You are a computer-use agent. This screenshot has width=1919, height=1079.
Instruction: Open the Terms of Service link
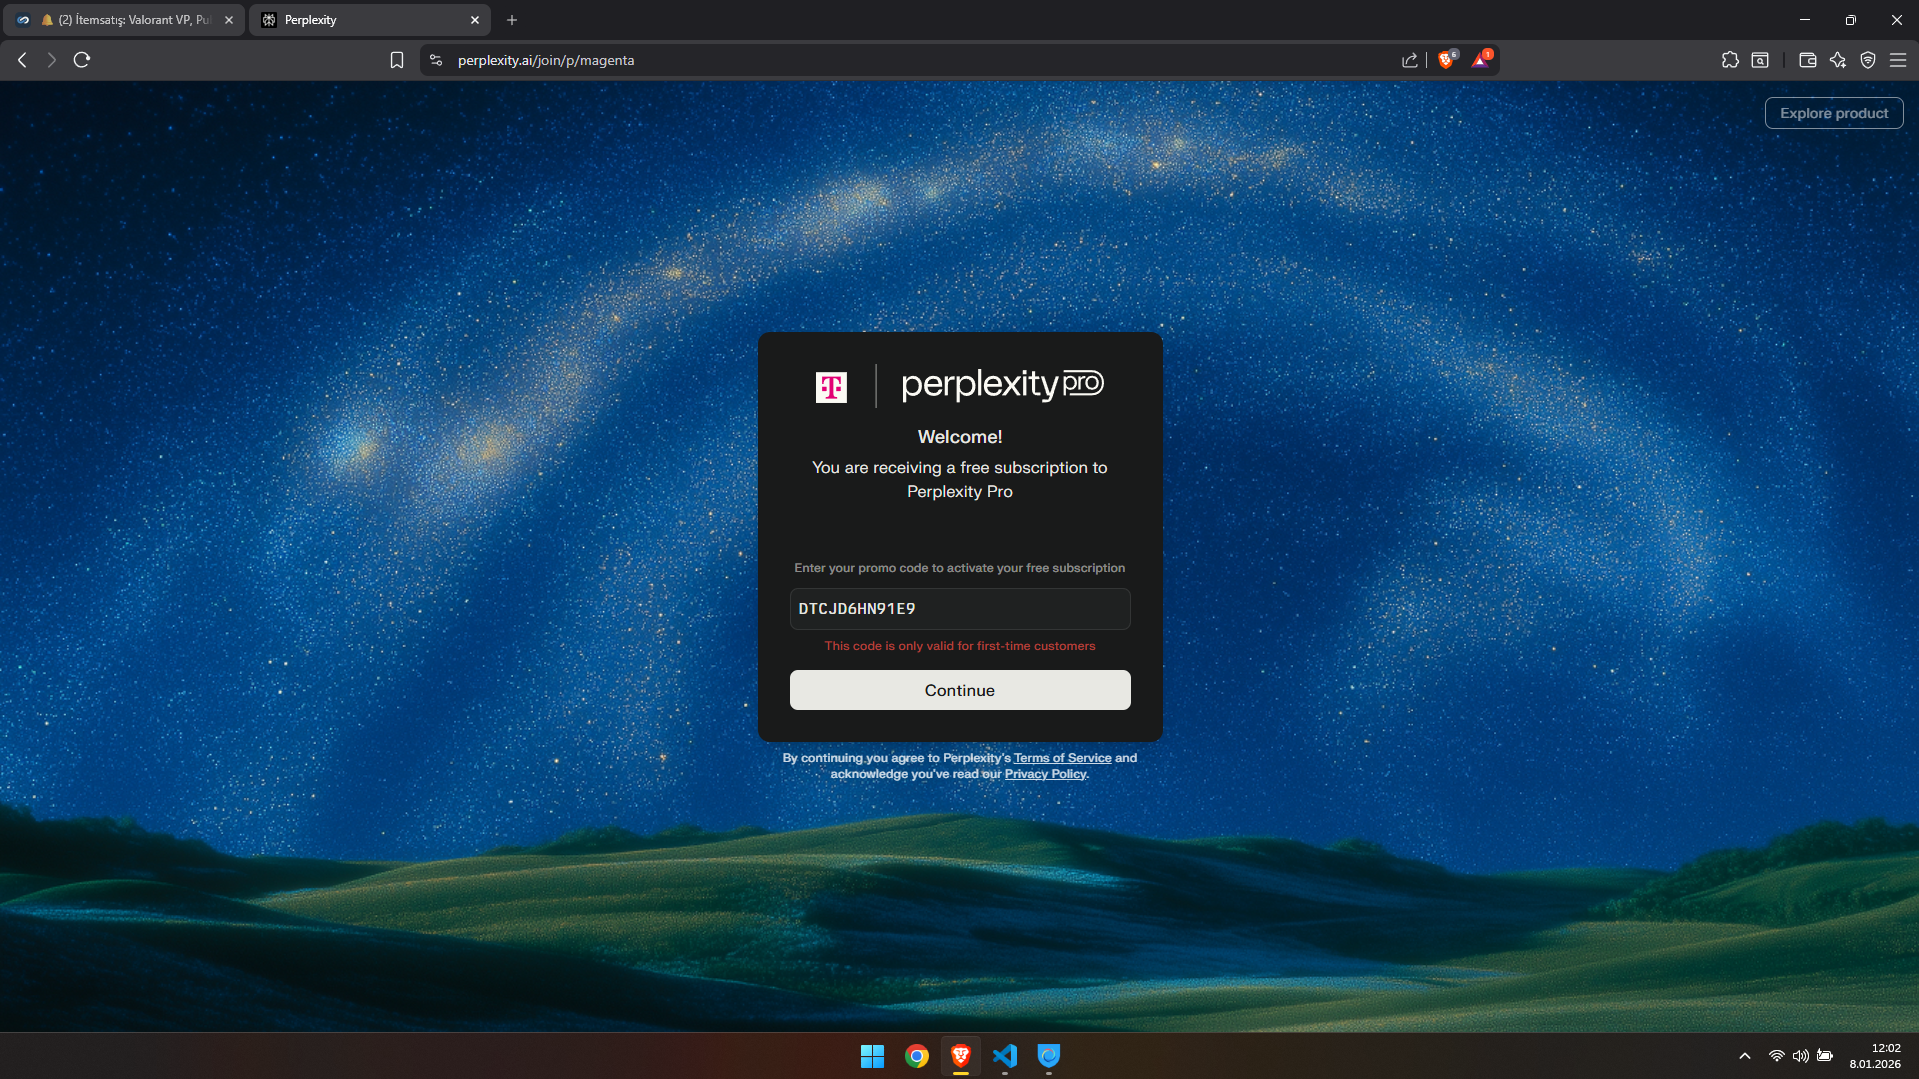coord(1062,758)
